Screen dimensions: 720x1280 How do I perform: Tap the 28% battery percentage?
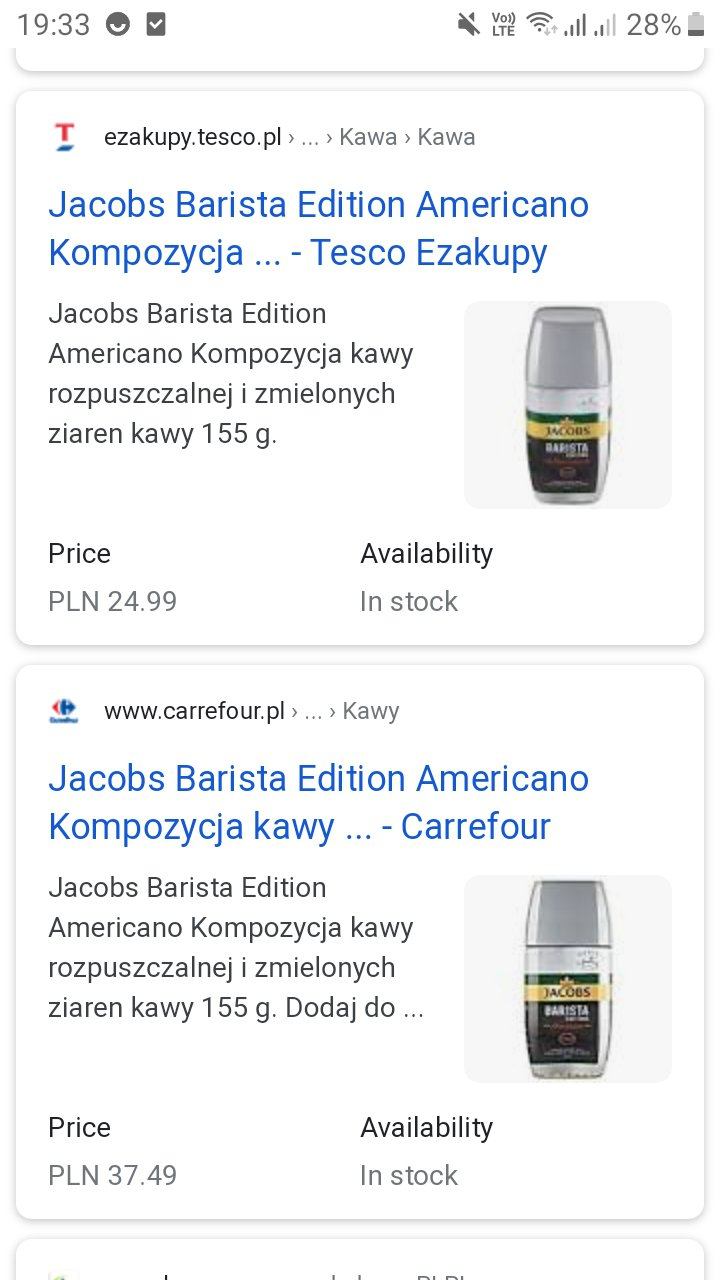pos(653,25)
